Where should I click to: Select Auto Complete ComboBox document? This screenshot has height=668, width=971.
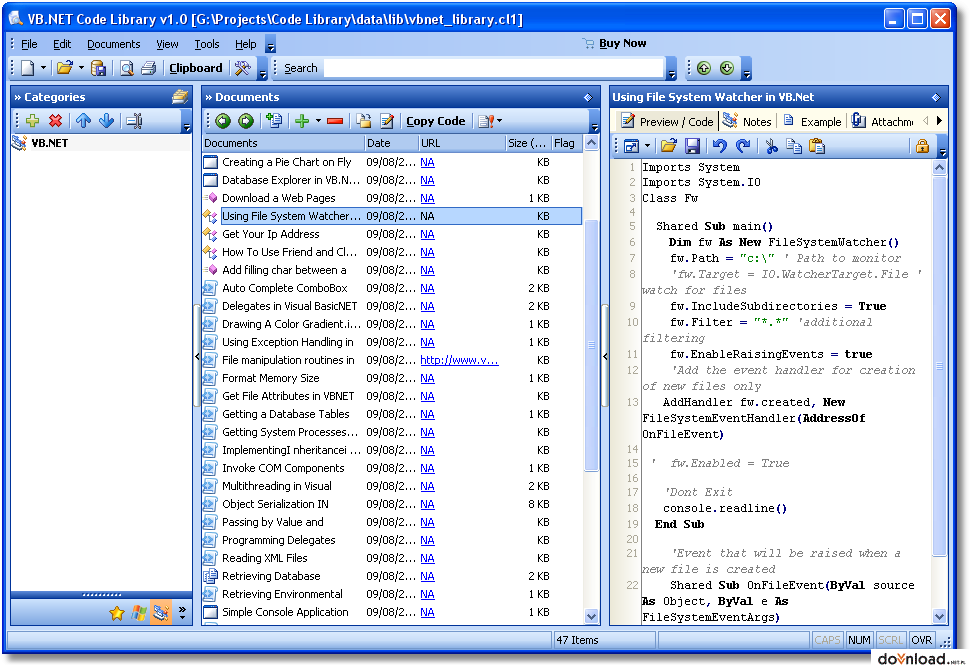[285, 288]
